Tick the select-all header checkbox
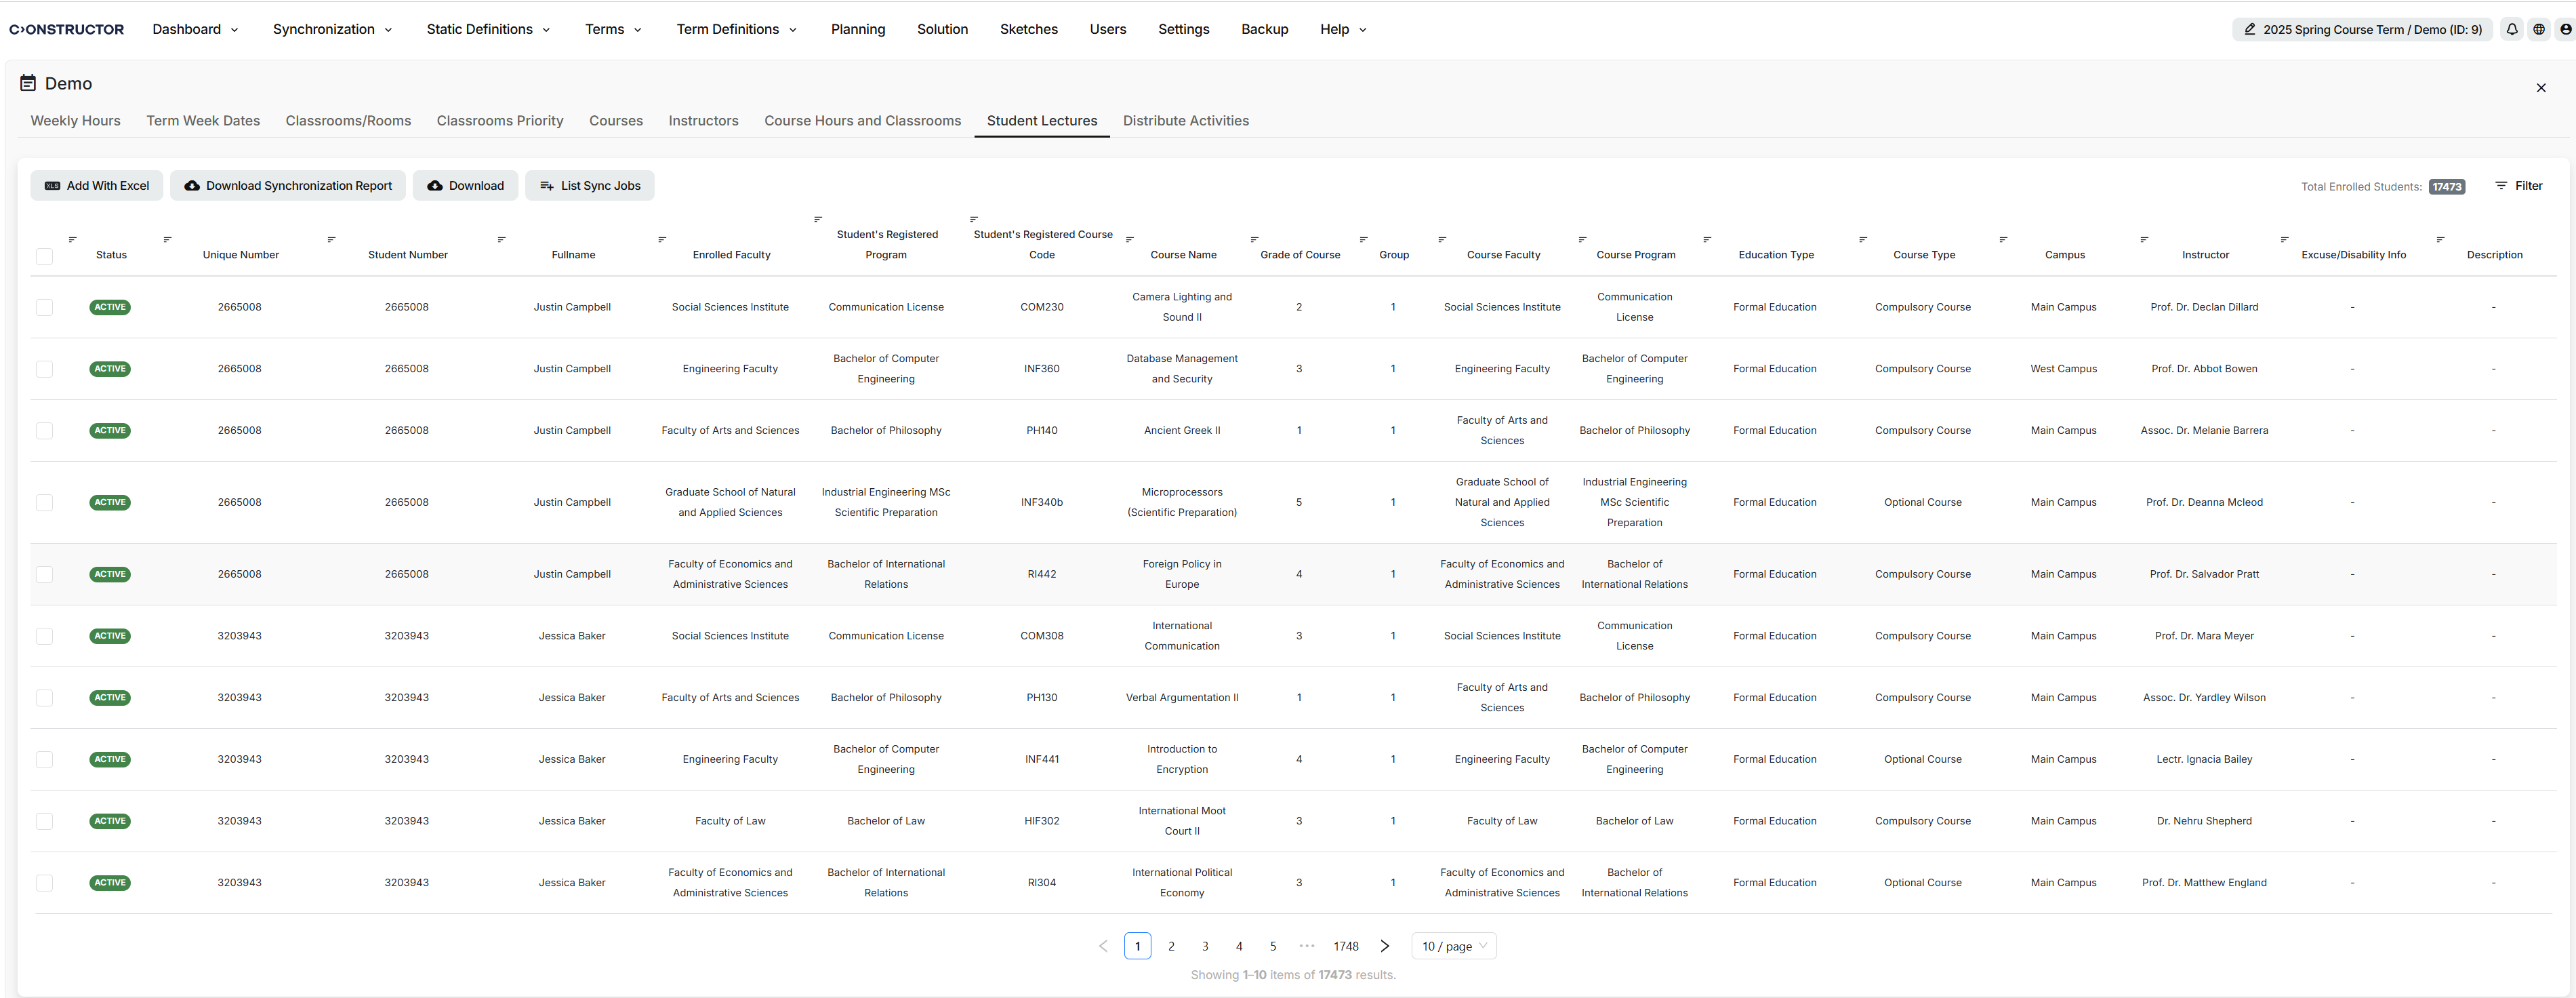 tap(44, 256)
